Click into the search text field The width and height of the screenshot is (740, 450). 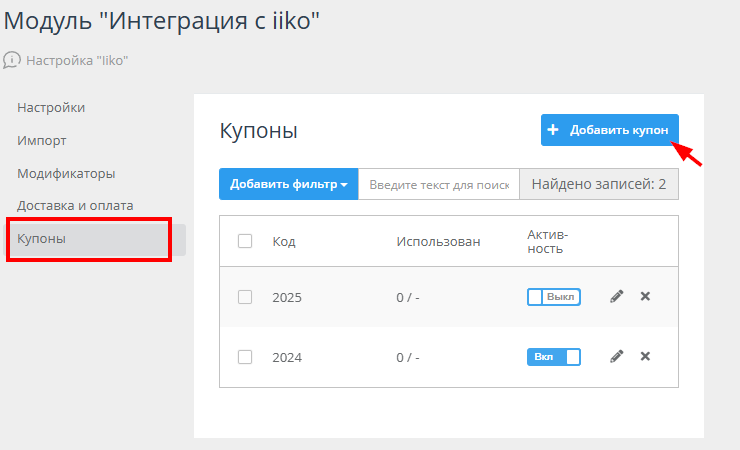click(x=439, y=184)
